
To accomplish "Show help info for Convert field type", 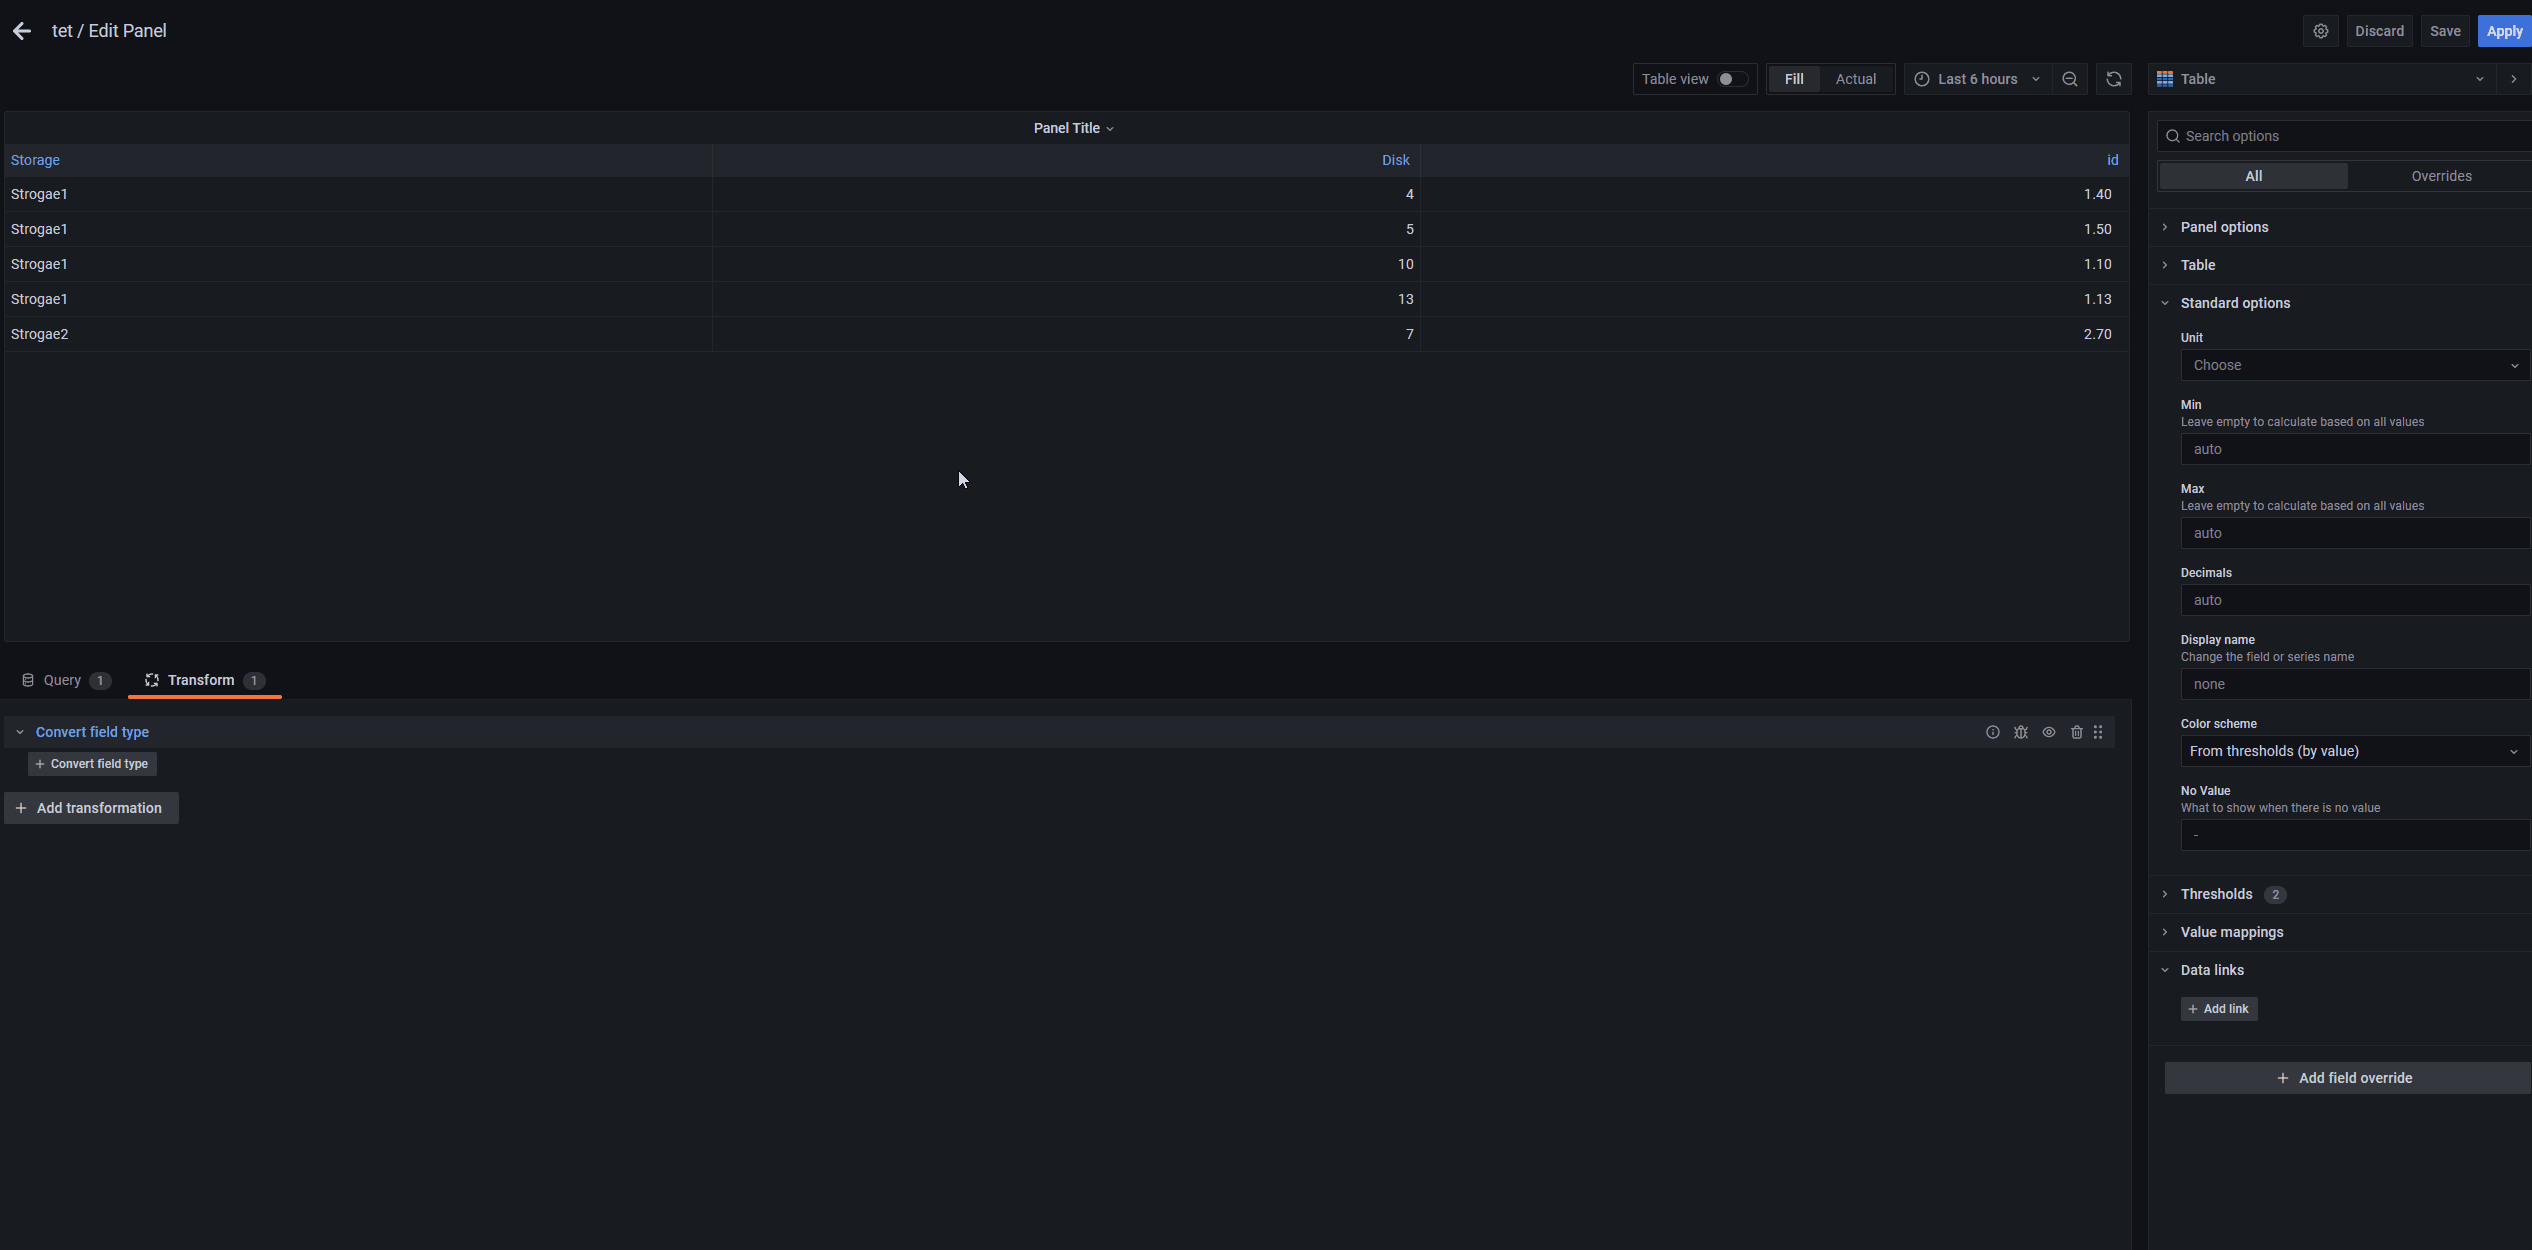I will click(x=1993, y=732).
